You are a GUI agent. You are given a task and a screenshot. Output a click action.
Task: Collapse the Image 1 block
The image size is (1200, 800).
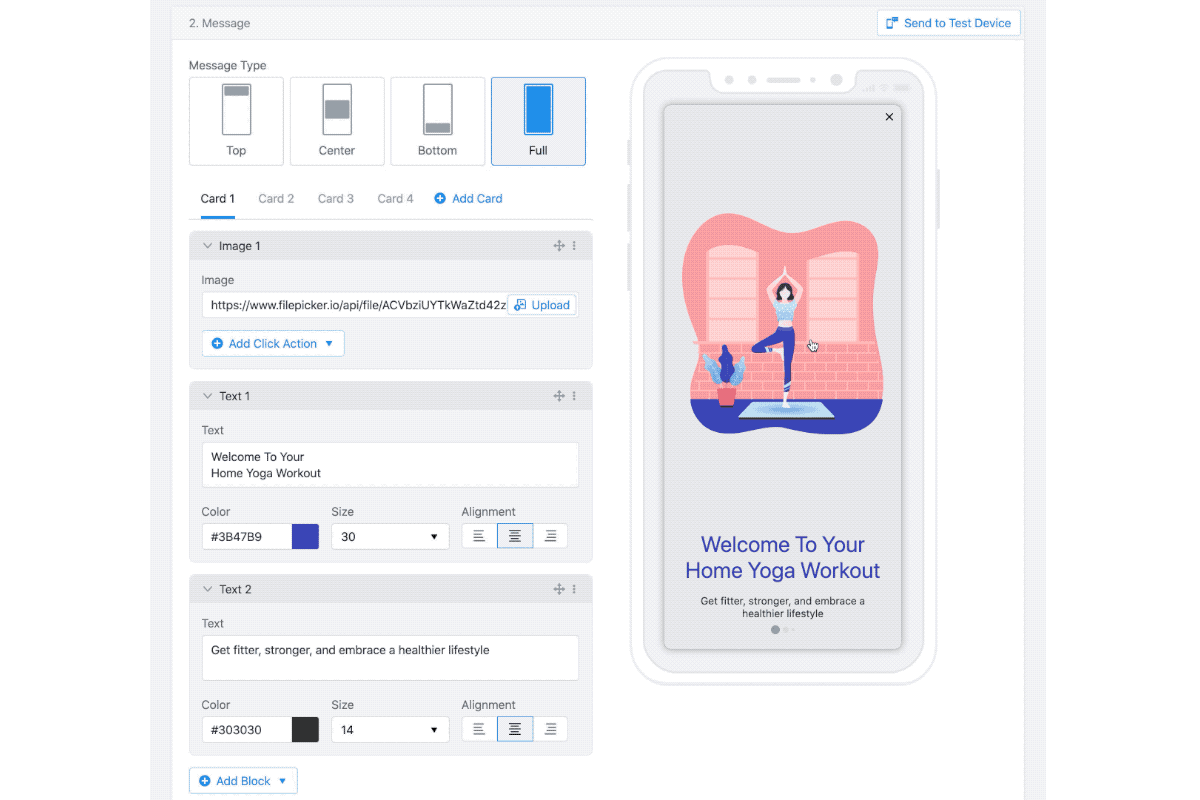click(208, 246)
